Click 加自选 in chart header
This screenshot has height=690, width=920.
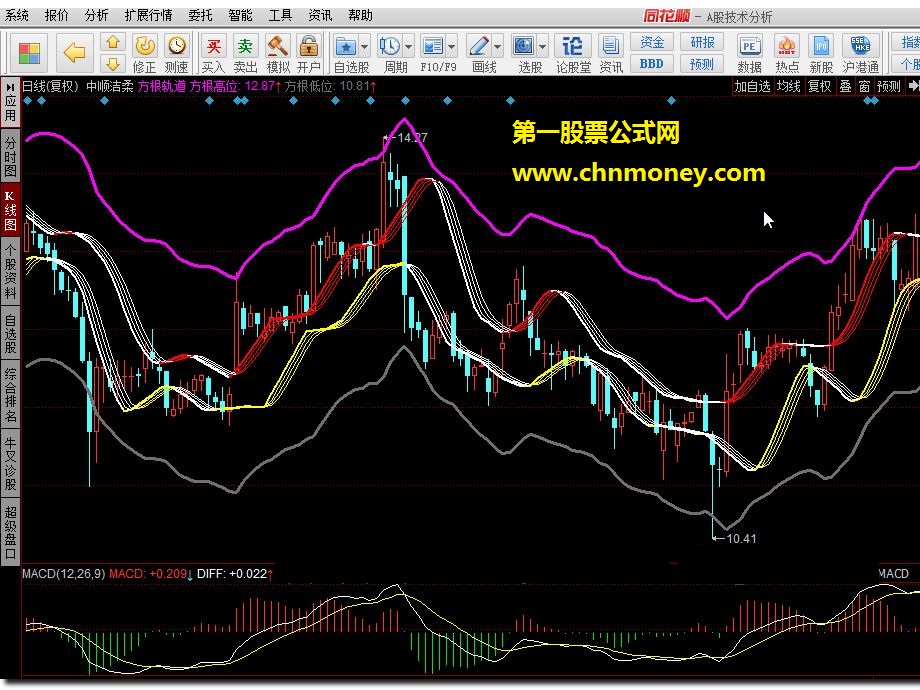(752, 86)
